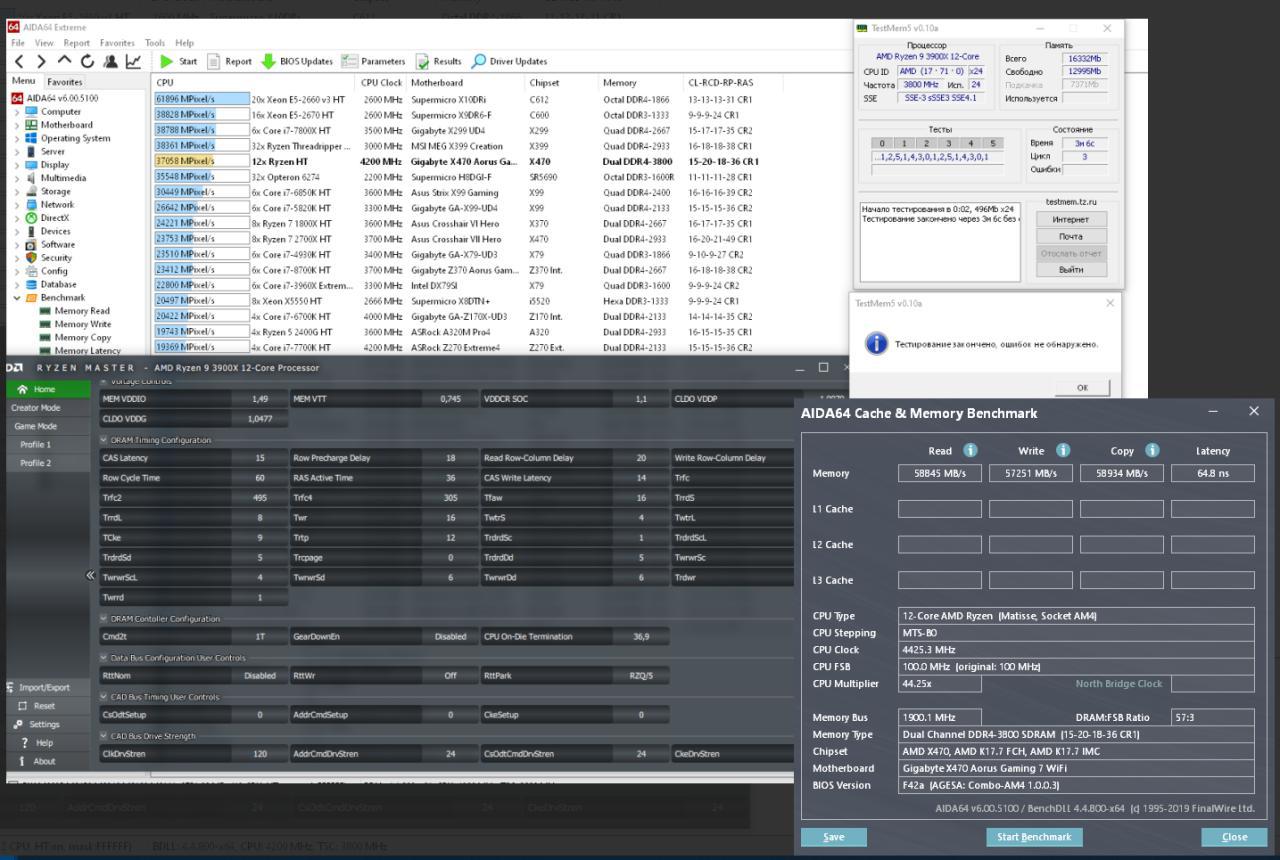
Task: Click the Memory Latency value 64.8 ns
Action: click(1212, 473)
